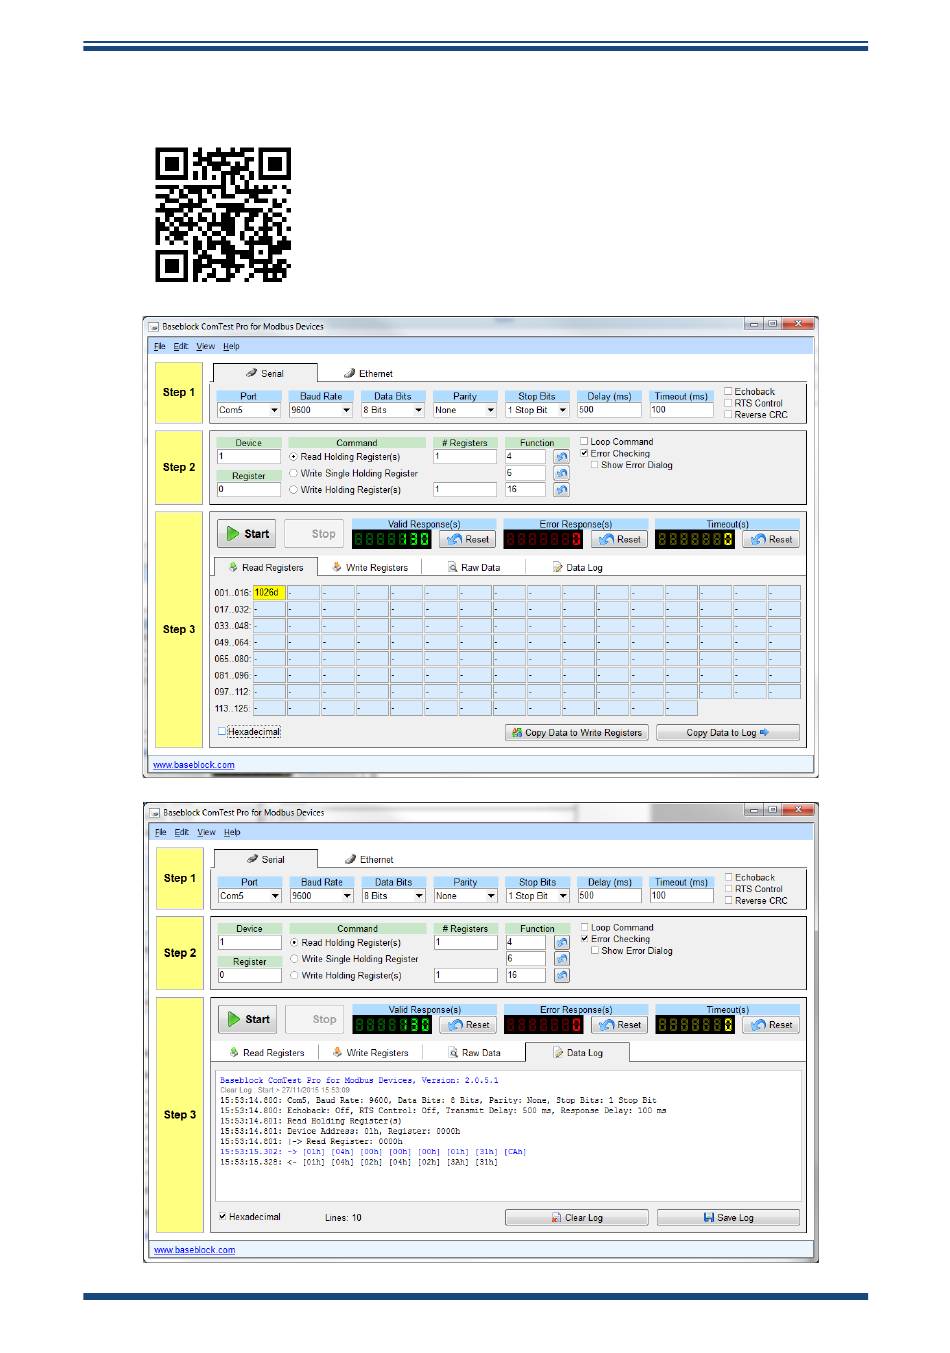
Task: Open Help menu in the lower window
Action: [x=232, y=832]
